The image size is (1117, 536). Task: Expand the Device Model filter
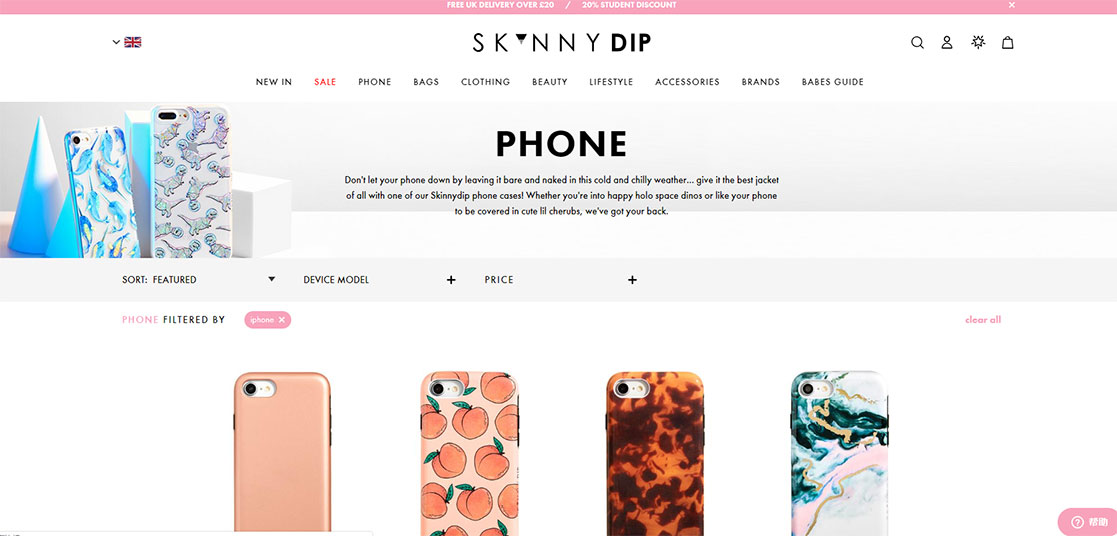(x=379, y=279)
